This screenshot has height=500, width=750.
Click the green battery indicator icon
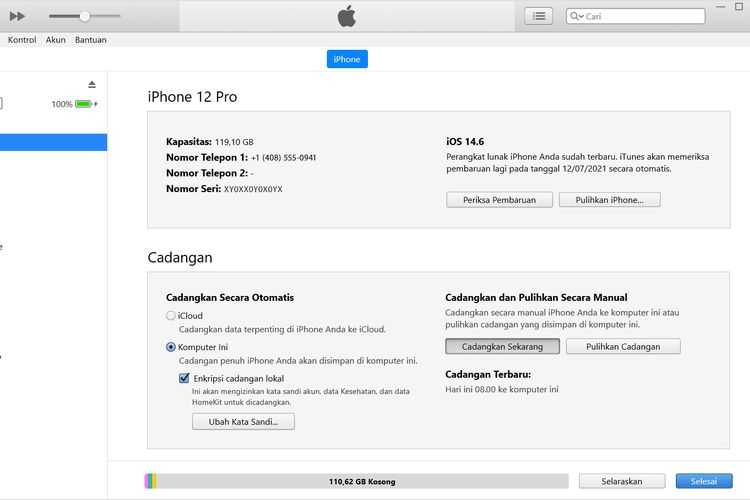[x=84, y=104]
